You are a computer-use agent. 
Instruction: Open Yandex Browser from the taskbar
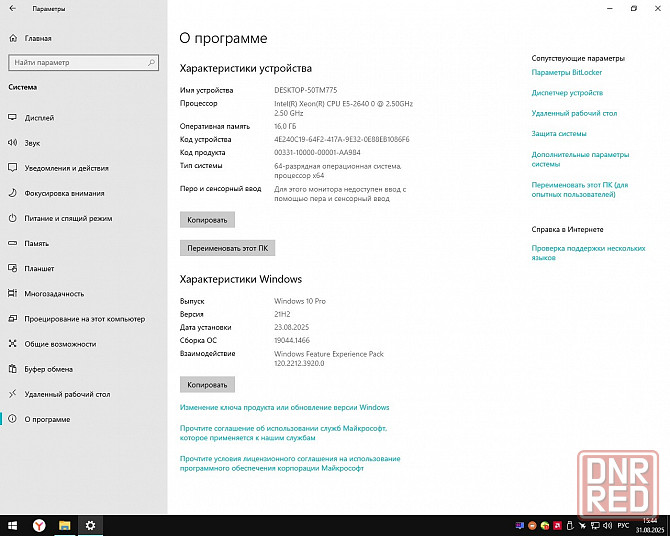tap(39, 525)
